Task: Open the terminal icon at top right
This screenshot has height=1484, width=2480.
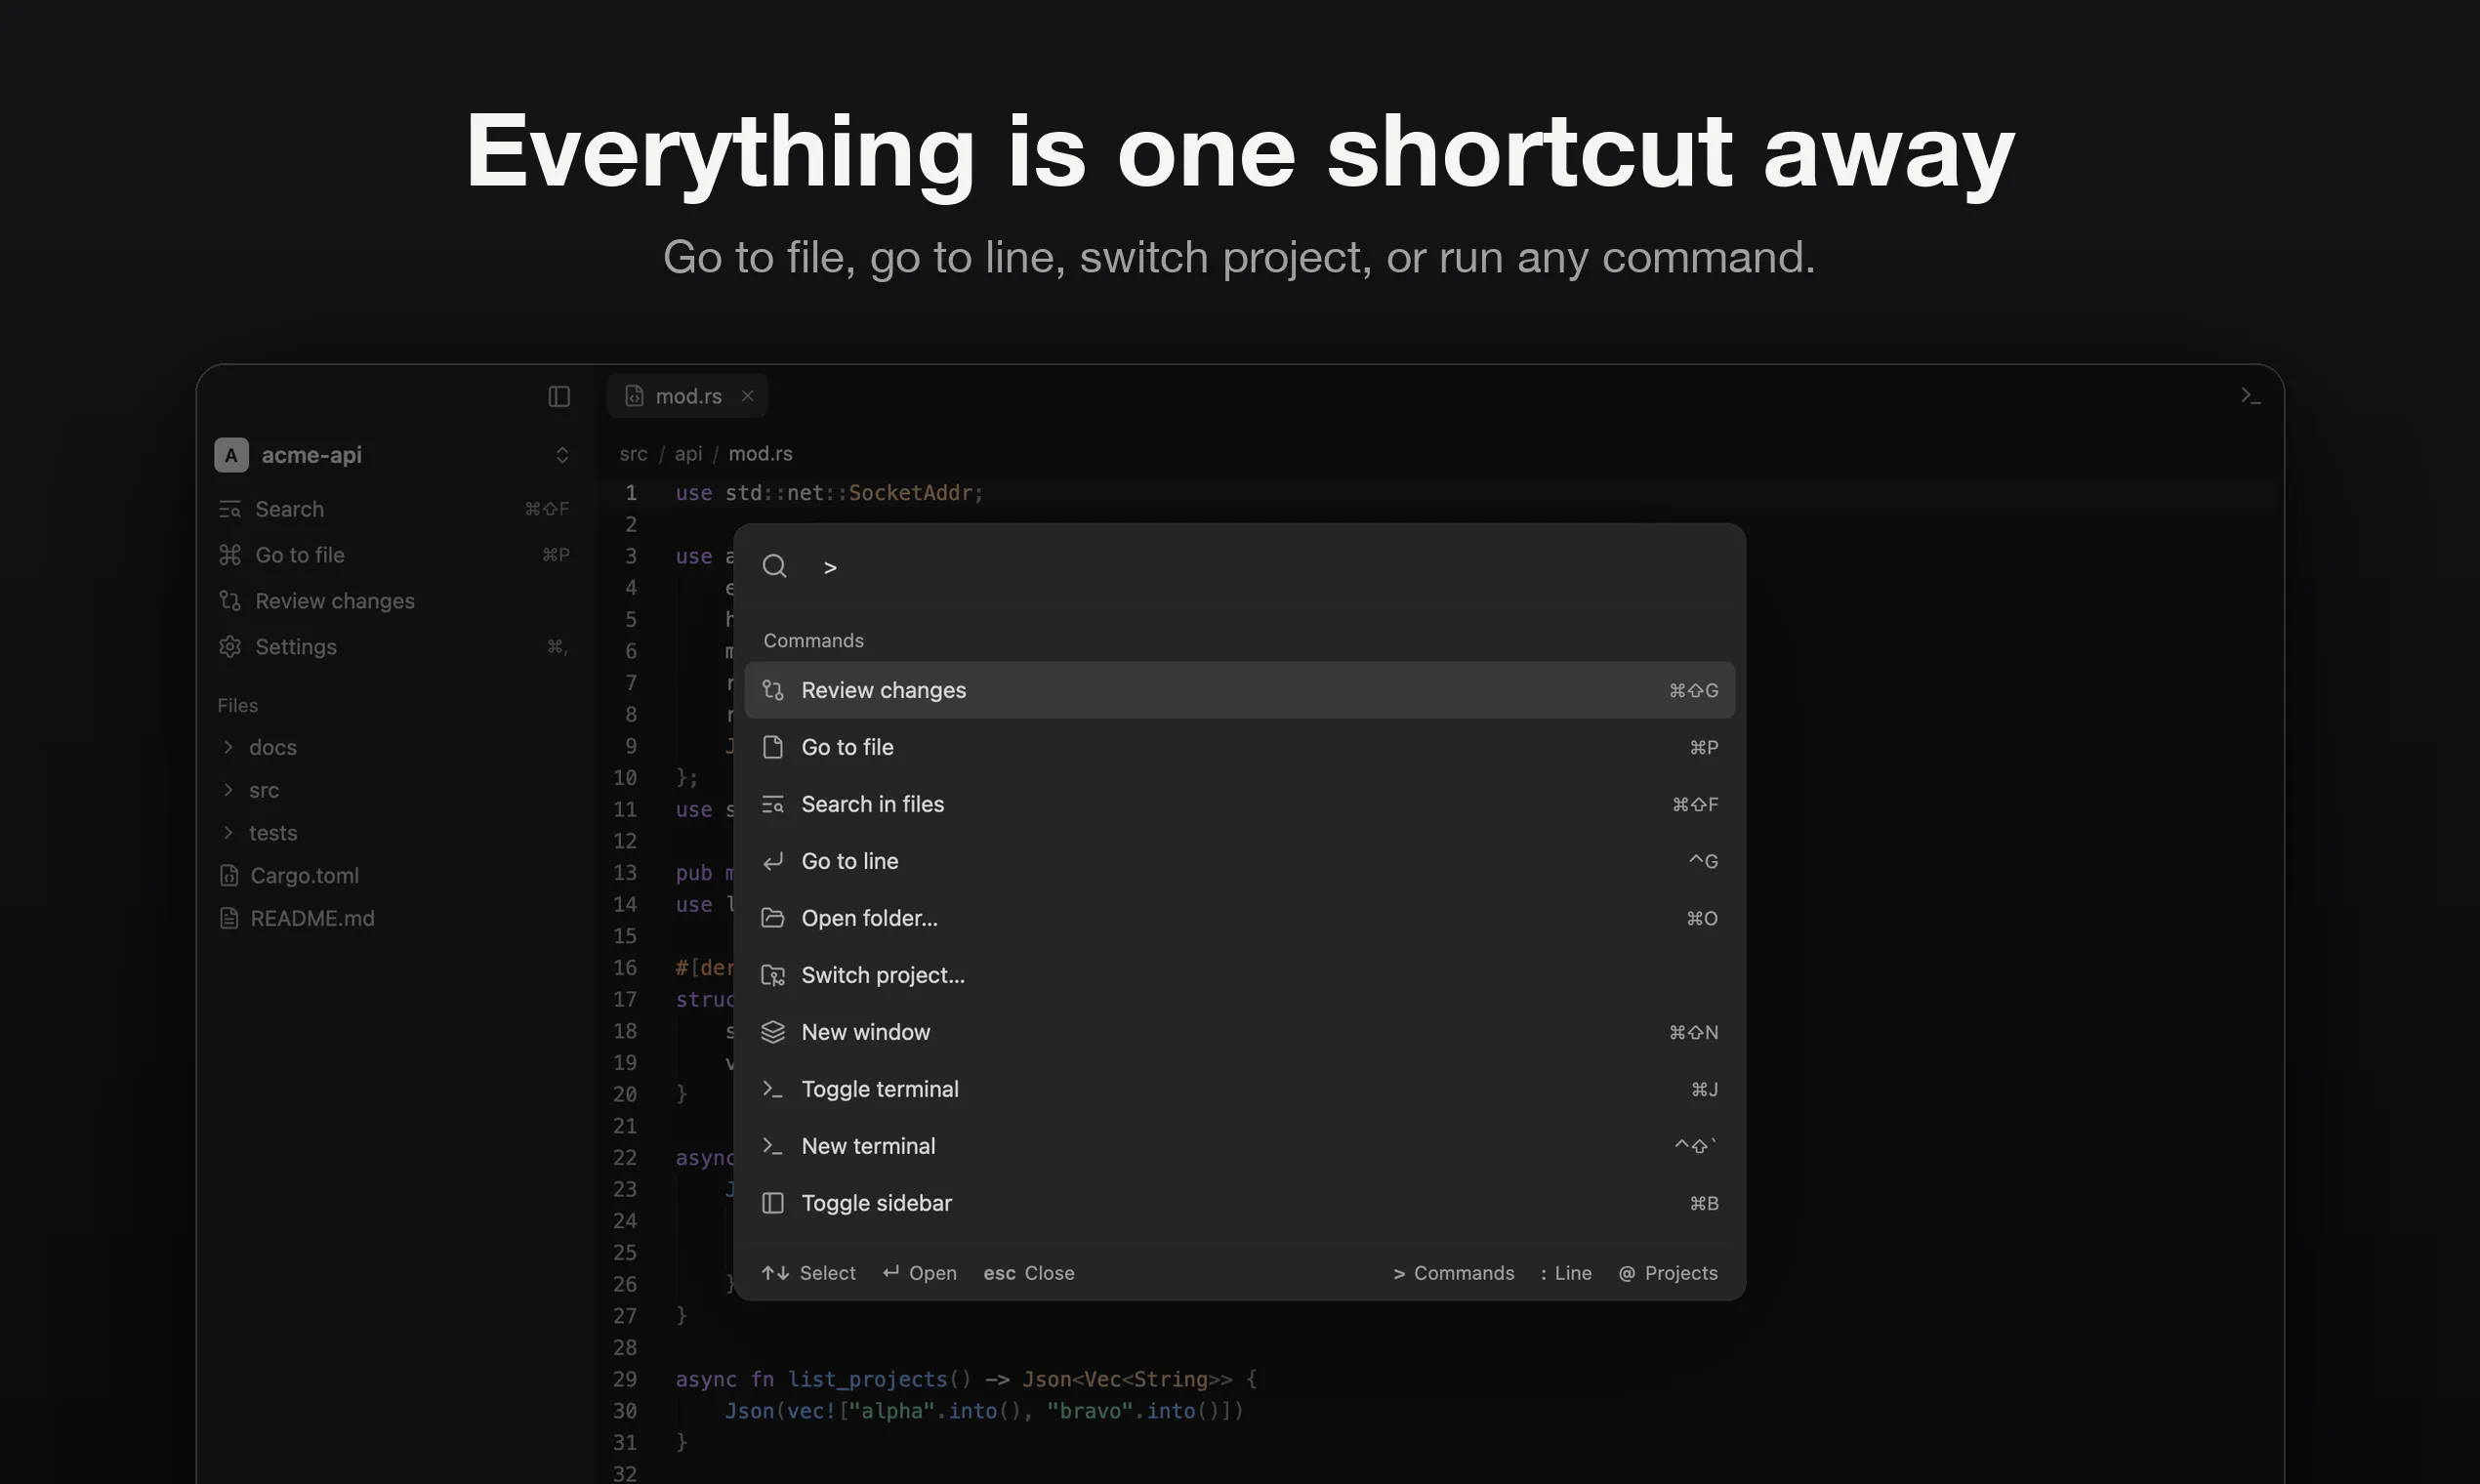Action: coord(2250,396)
